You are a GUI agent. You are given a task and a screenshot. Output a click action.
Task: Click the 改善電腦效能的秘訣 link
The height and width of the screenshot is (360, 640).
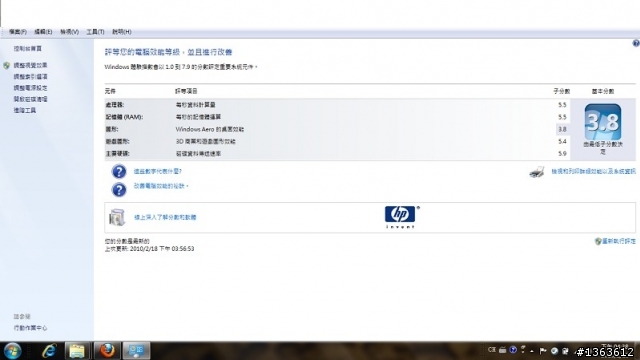pyautogui.click(x=160, y=186)
